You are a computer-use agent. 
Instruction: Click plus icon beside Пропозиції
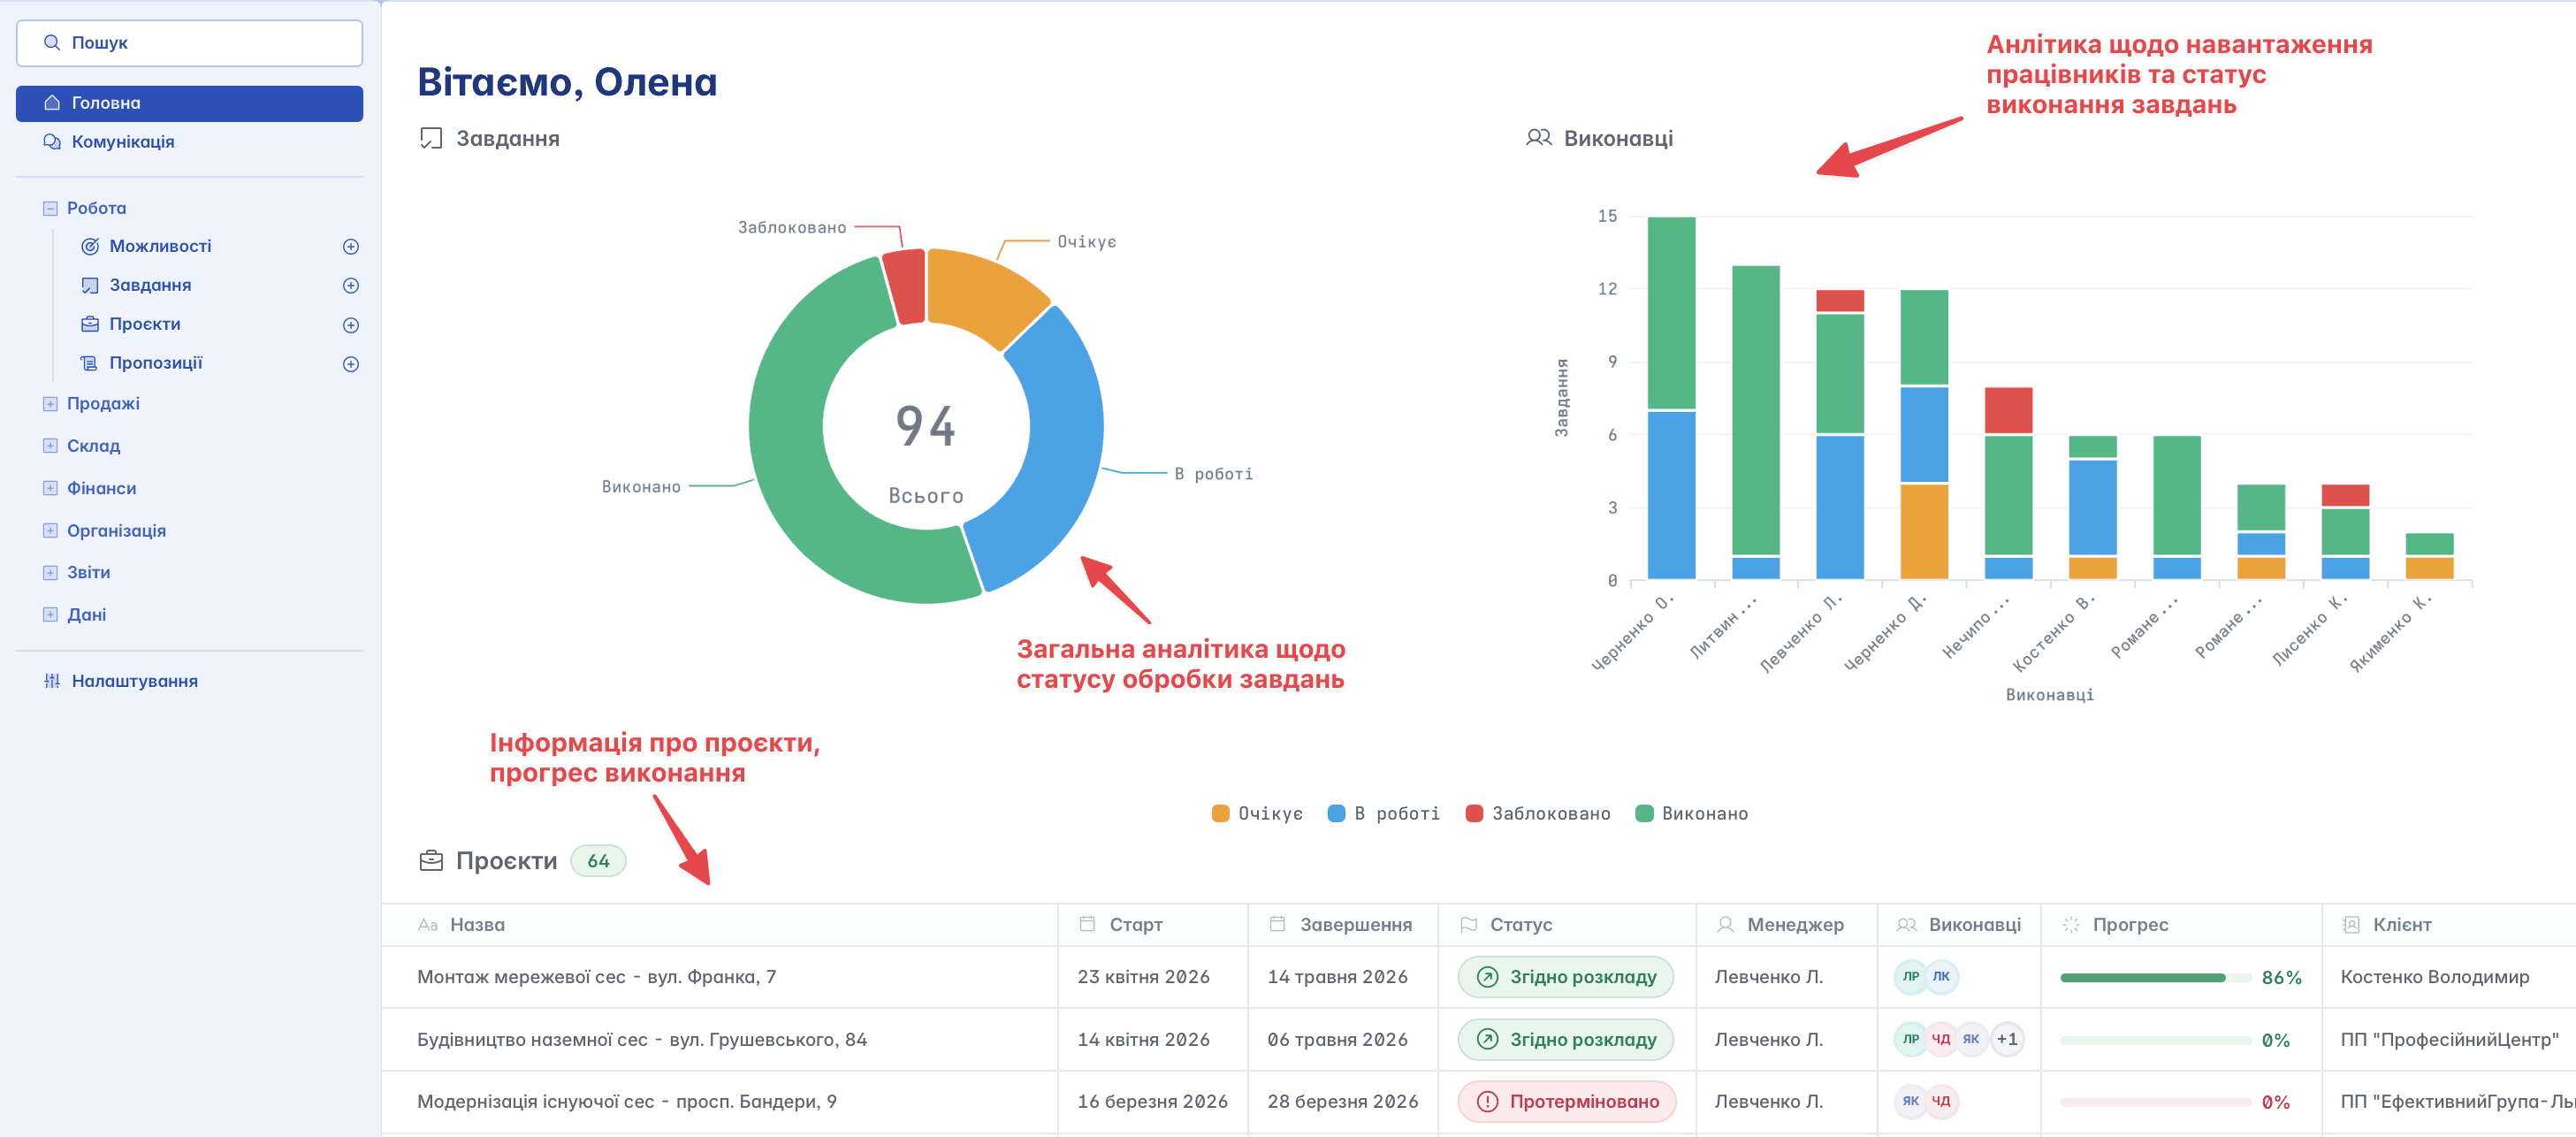(351, 364)
